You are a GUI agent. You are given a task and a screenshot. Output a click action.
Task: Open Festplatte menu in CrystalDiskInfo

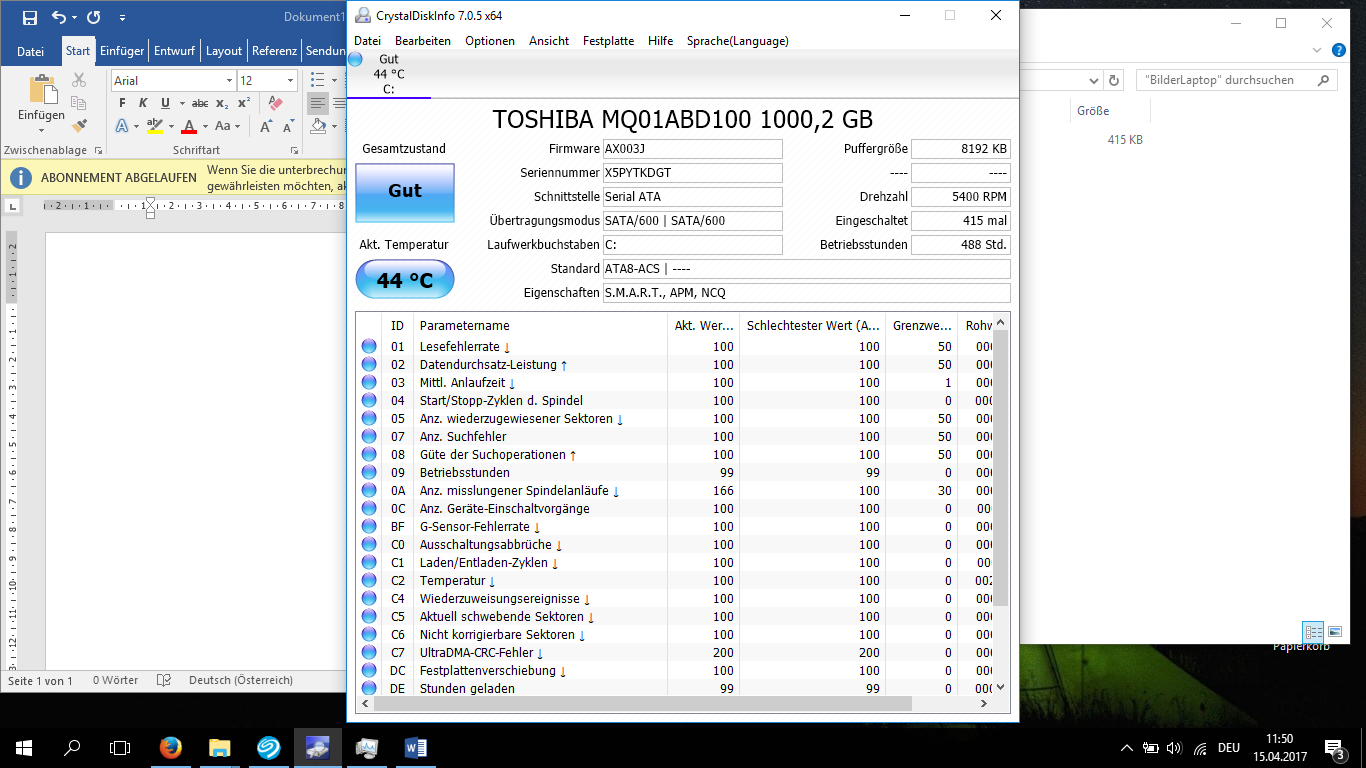coord(608,41)
